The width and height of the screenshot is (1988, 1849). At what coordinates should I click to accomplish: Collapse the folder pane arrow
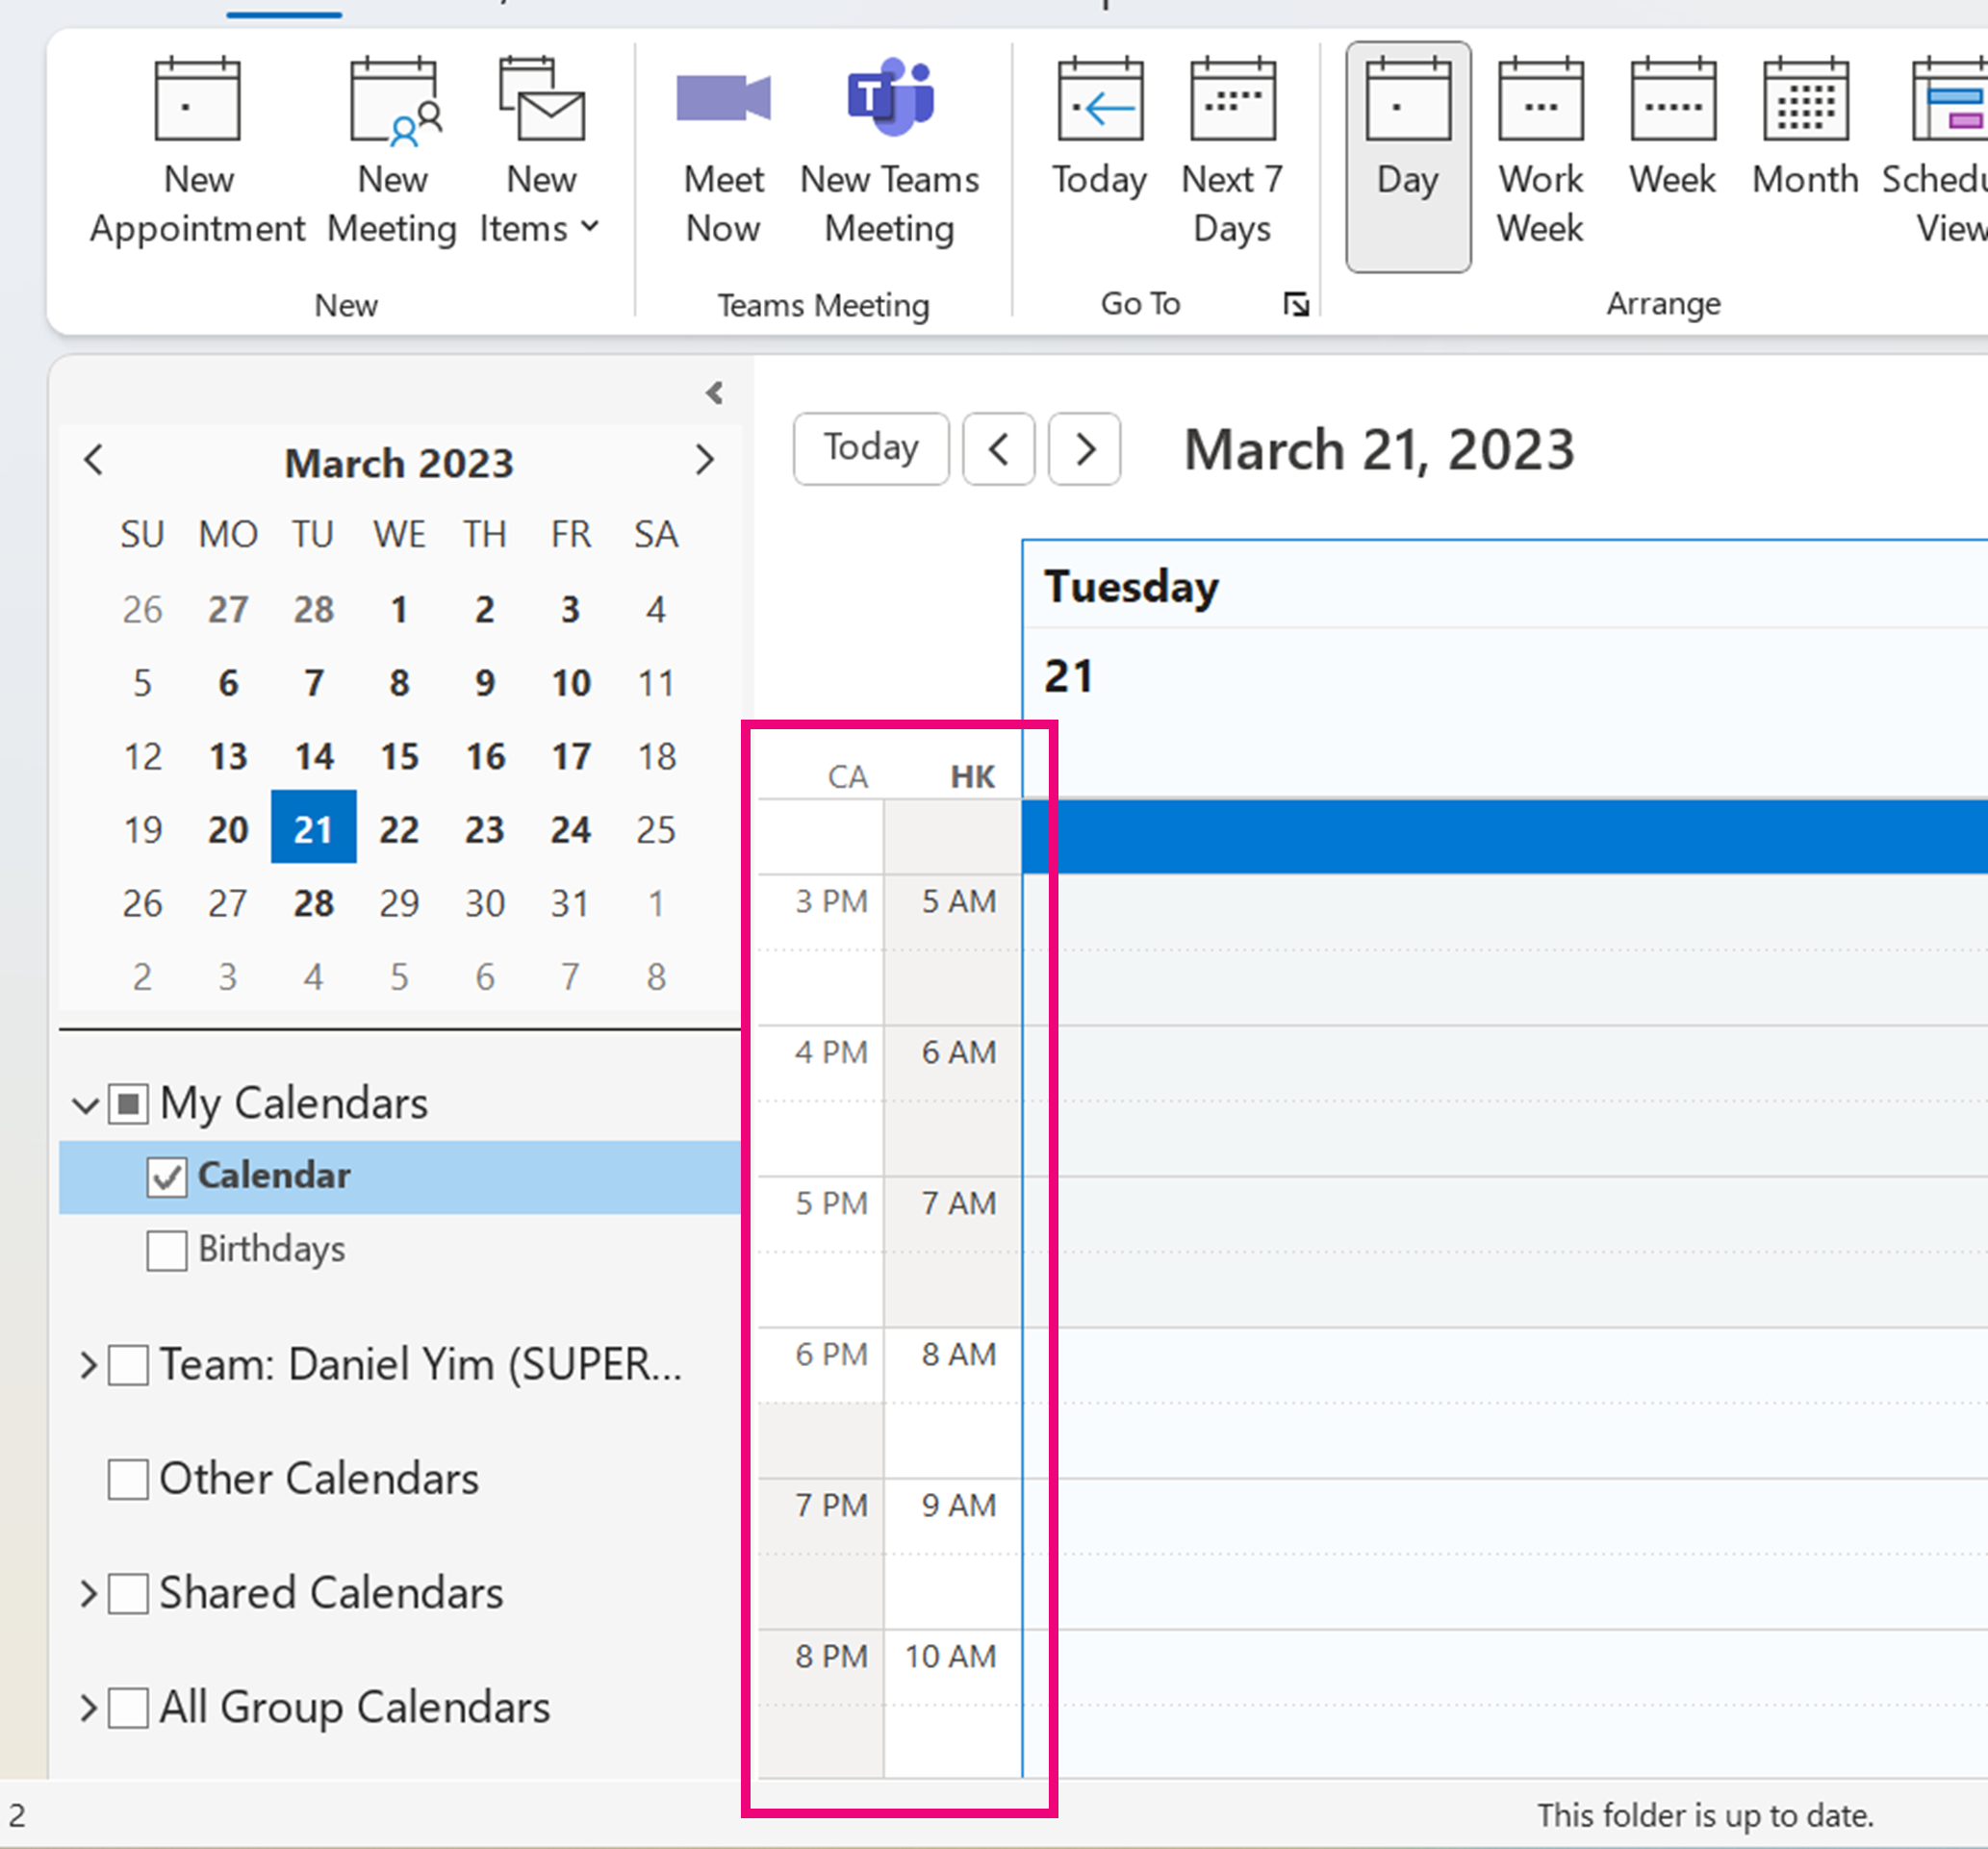point(714,393)
